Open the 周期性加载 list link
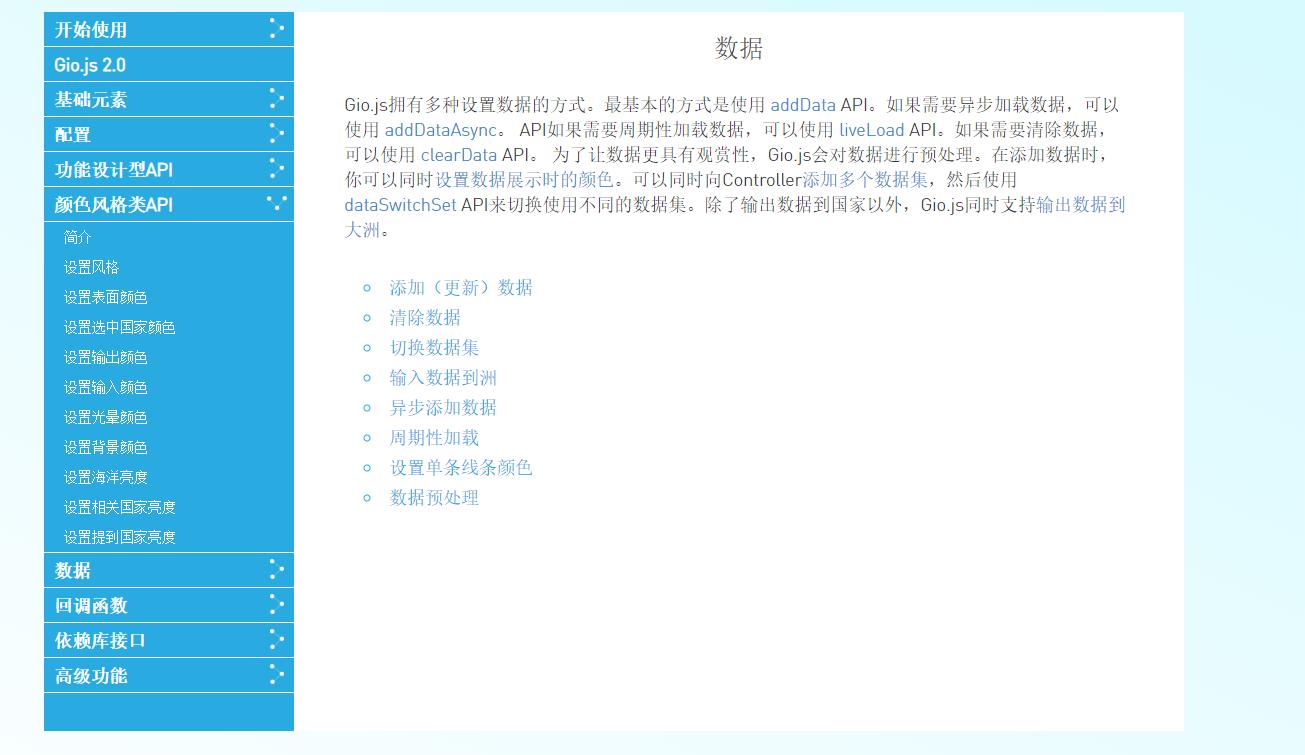This screenshot has width=1305, height=755. click(434, 437)
